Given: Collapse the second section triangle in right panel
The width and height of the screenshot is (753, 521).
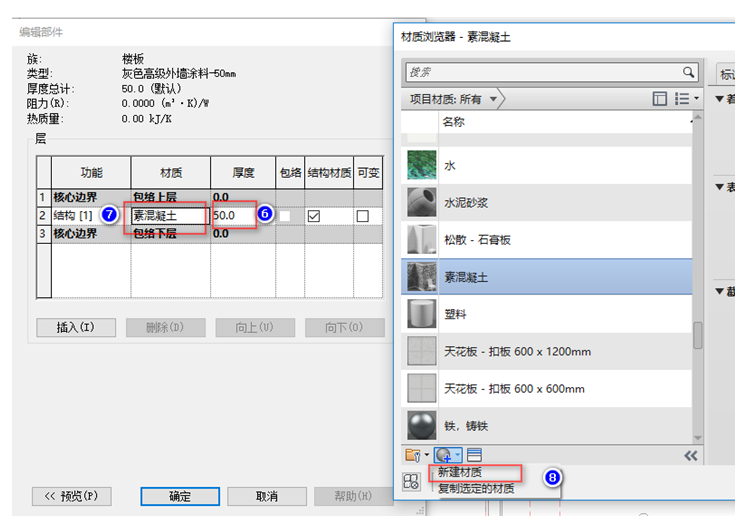Looking at the screenshot, I should pyautogui.click(x=719, y=187).
